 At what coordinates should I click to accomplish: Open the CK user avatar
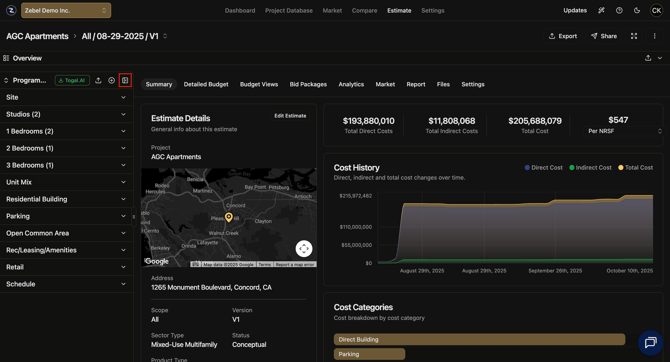[x=656, y=10]
